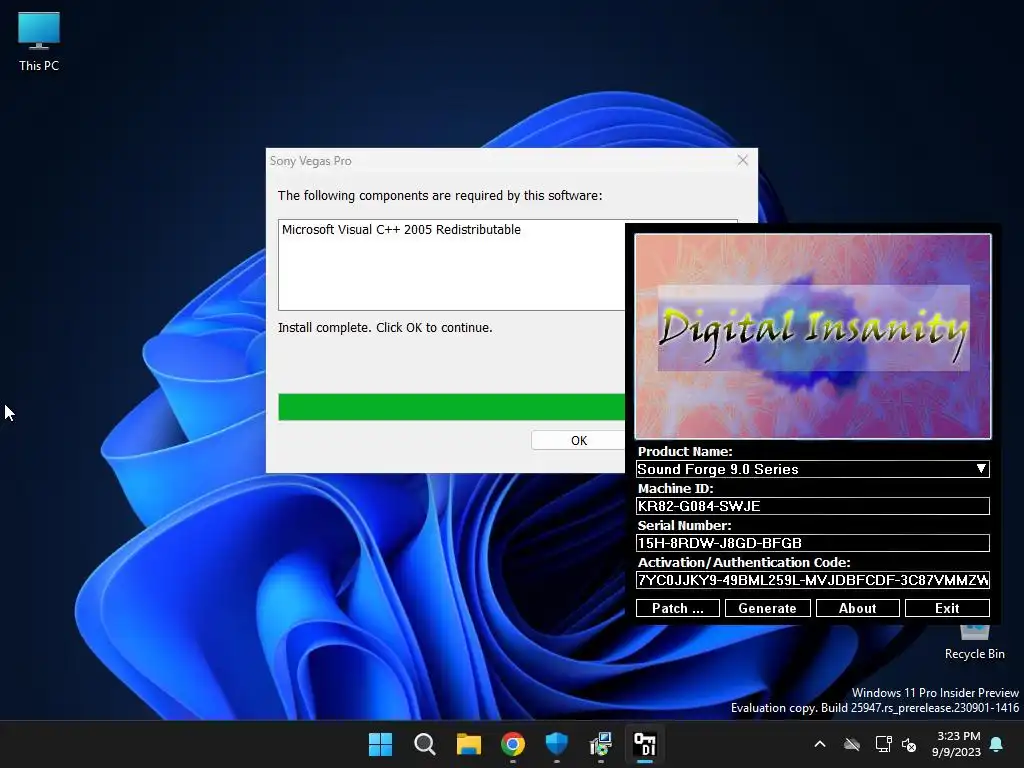Viewport: 1024px width, 768px height.
Task: Click OK in the Sony Vegas Pro dialog
Action: pyautogui.click(x=578, y=440)
